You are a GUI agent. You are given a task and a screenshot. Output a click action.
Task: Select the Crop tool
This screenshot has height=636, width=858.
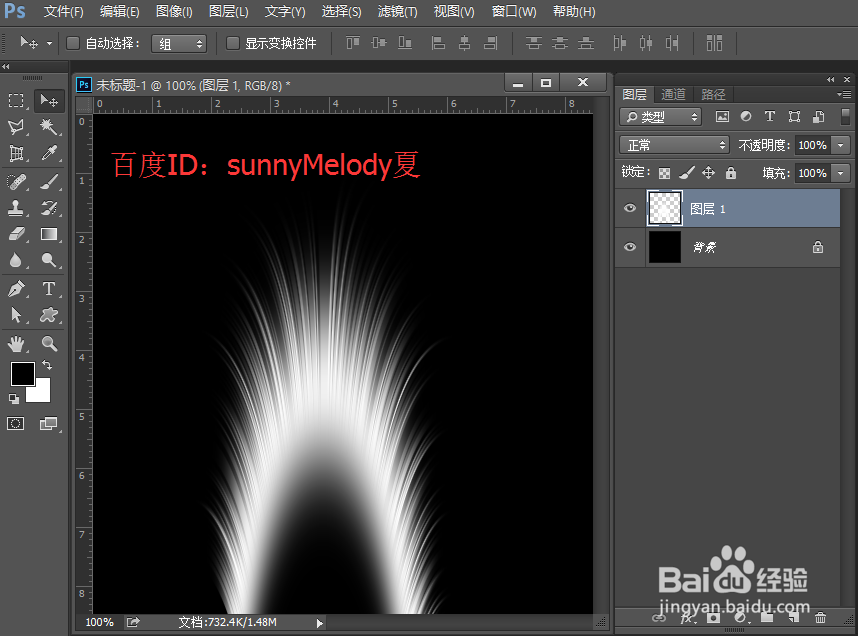(16, 153)
